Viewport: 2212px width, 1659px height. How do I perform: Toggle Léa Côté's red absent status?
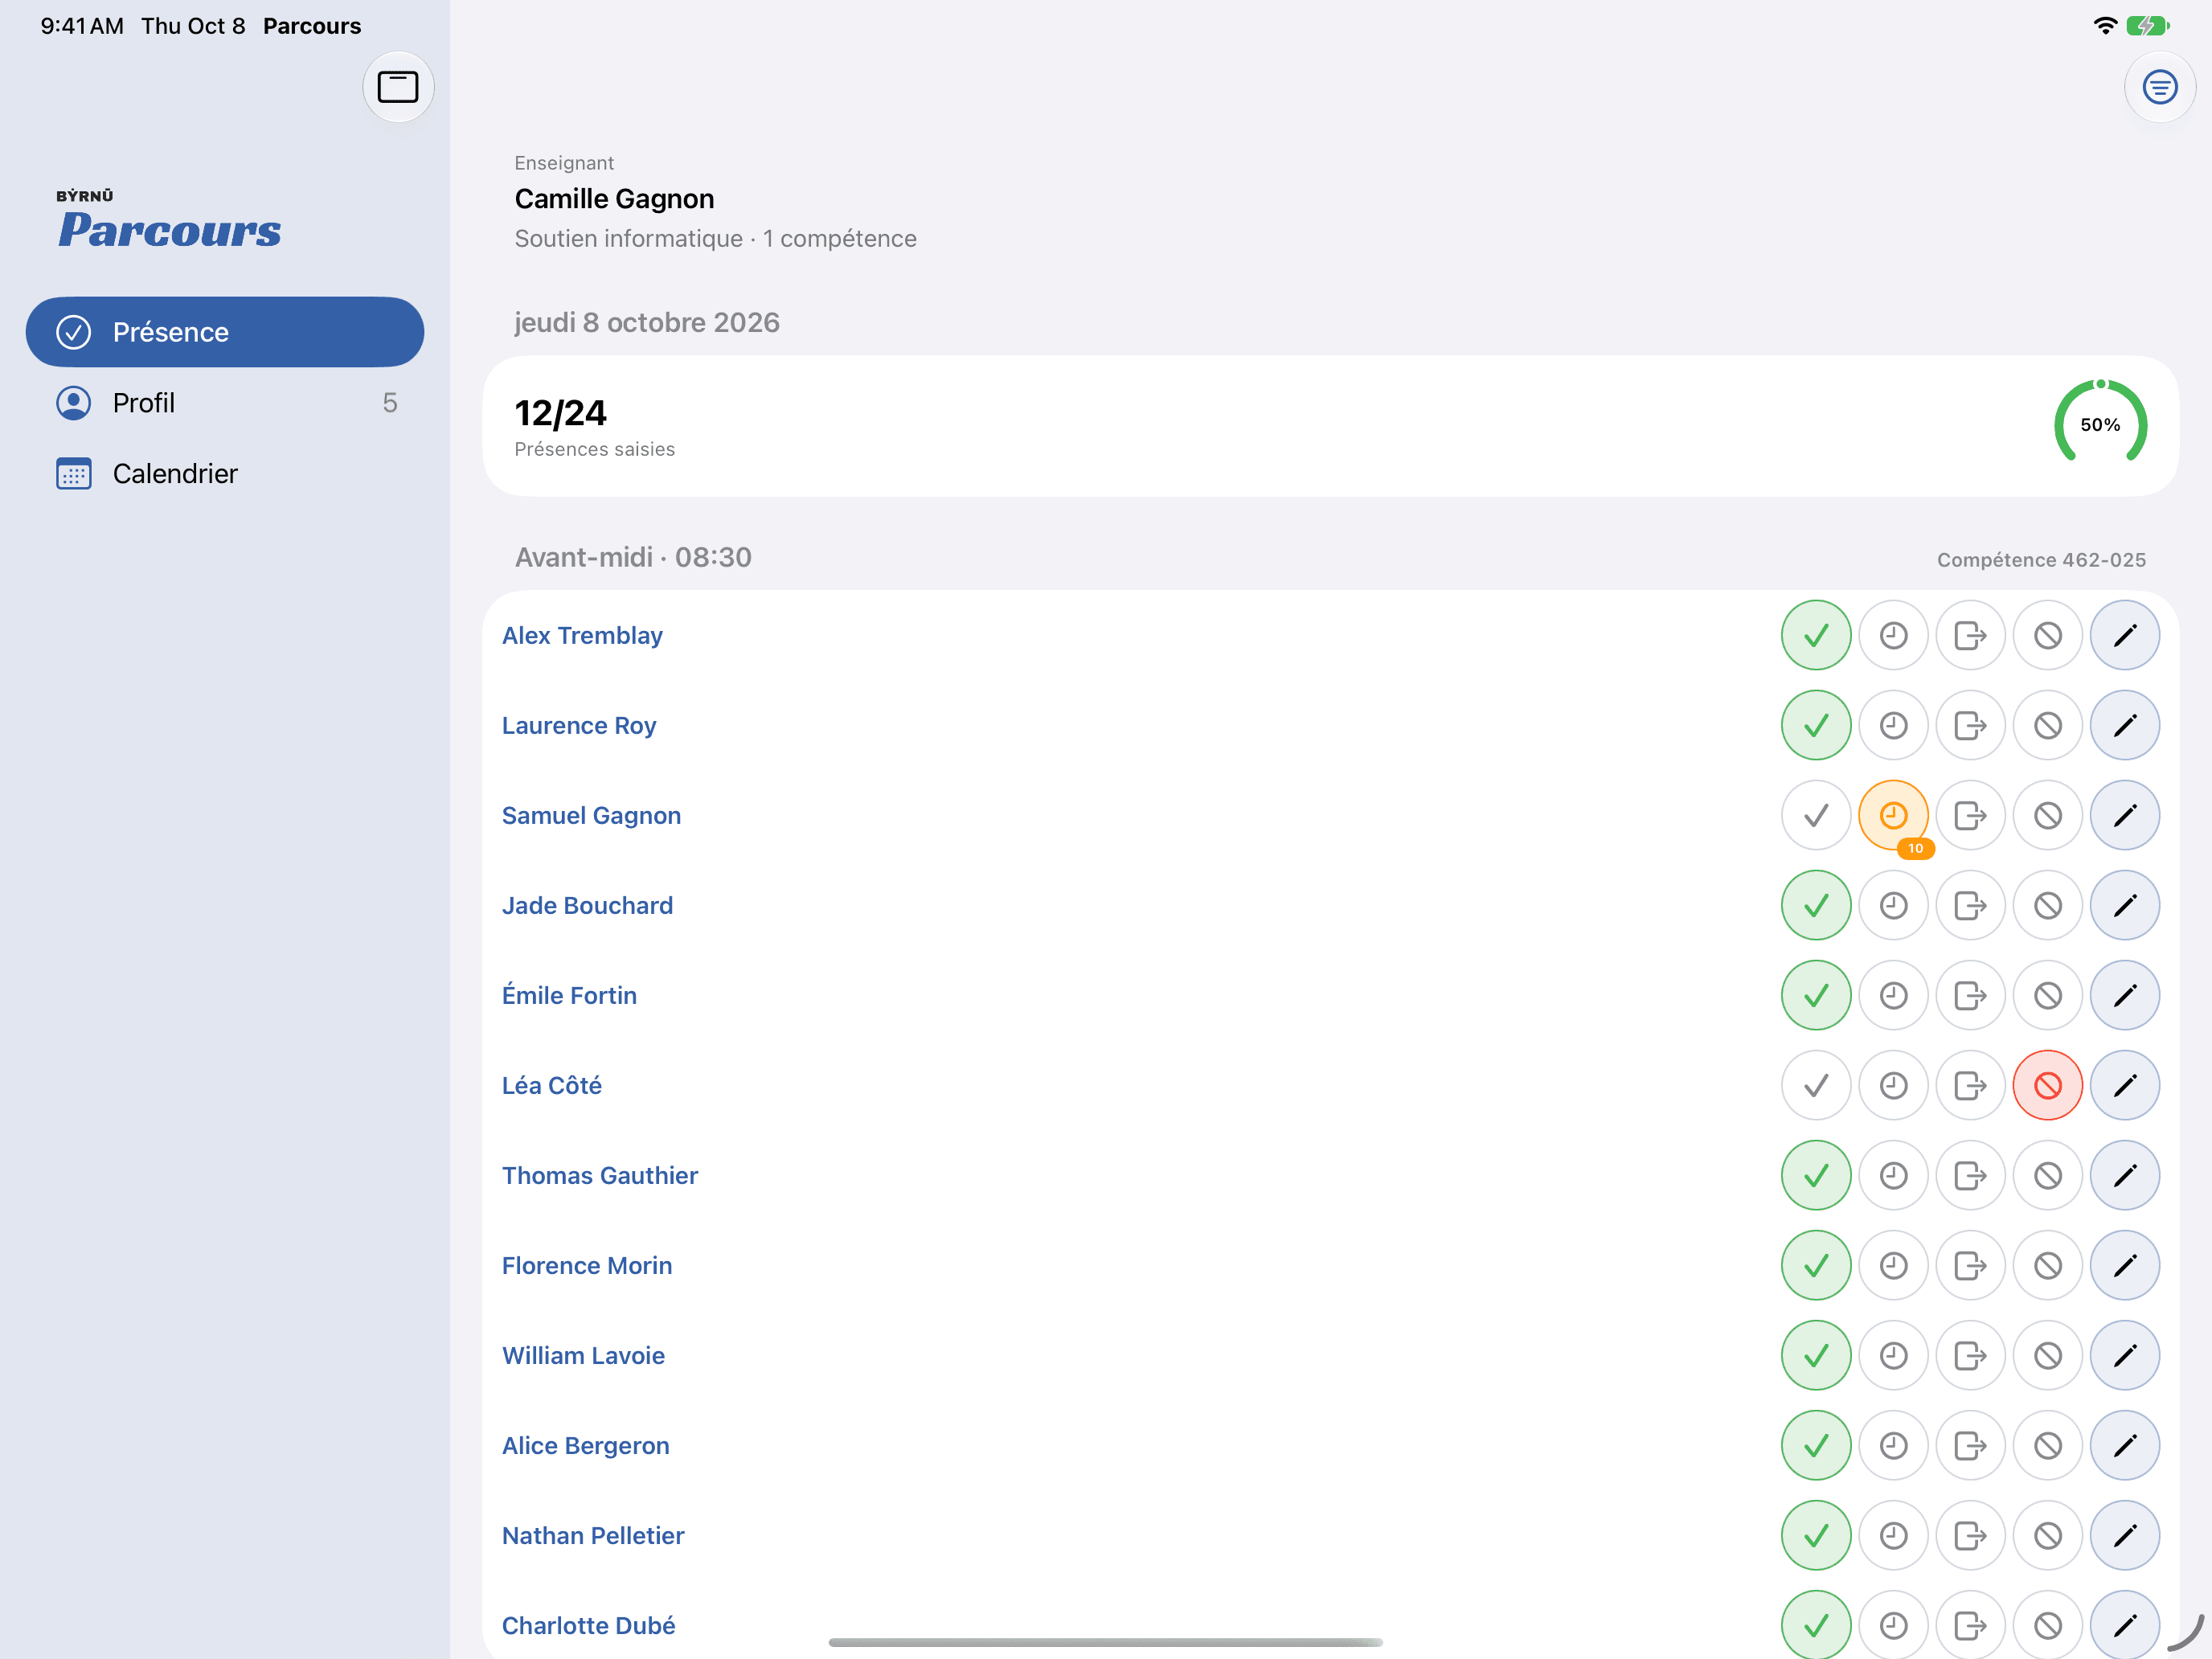[2048, 1085]
